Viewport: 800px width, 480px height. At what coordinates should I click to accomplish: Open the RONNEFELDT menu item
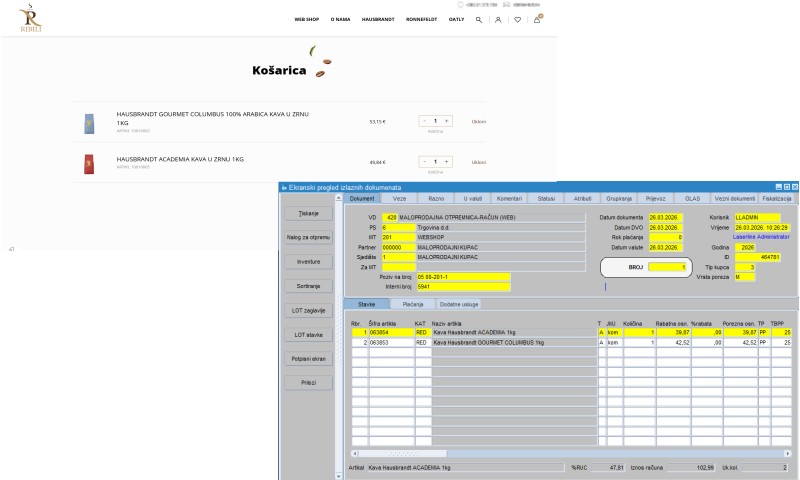click(421, 19)
